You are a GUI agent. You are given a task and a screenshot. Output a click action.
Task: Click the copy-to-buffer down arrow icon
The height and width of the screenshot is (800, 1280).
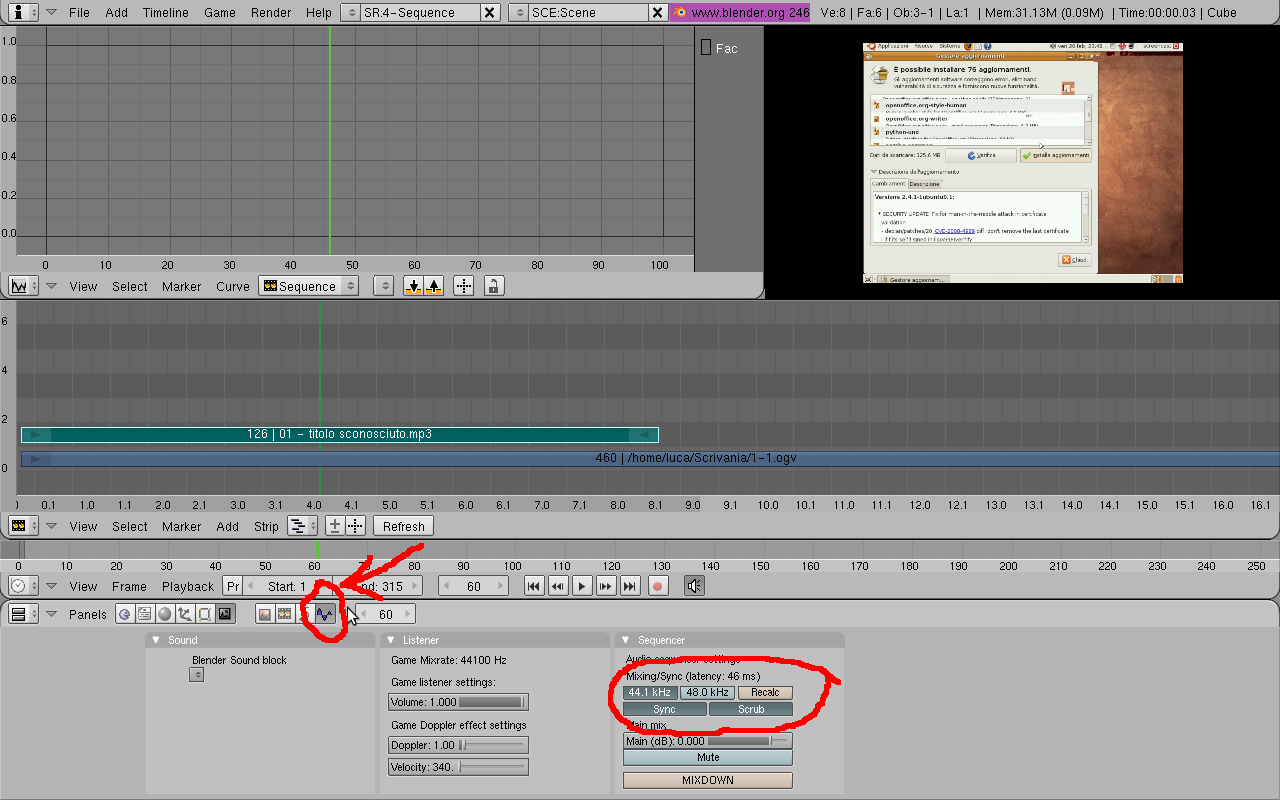(x=413, y=286)
